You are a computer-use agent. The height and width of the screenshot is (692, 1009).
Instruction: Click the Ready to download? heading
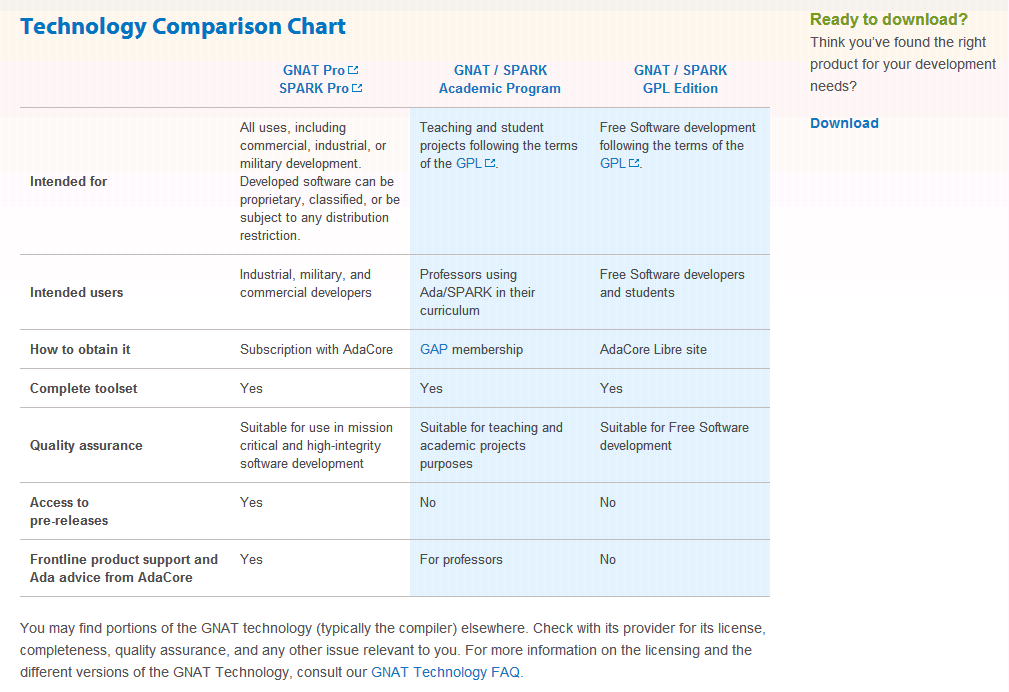coord(889,19)
